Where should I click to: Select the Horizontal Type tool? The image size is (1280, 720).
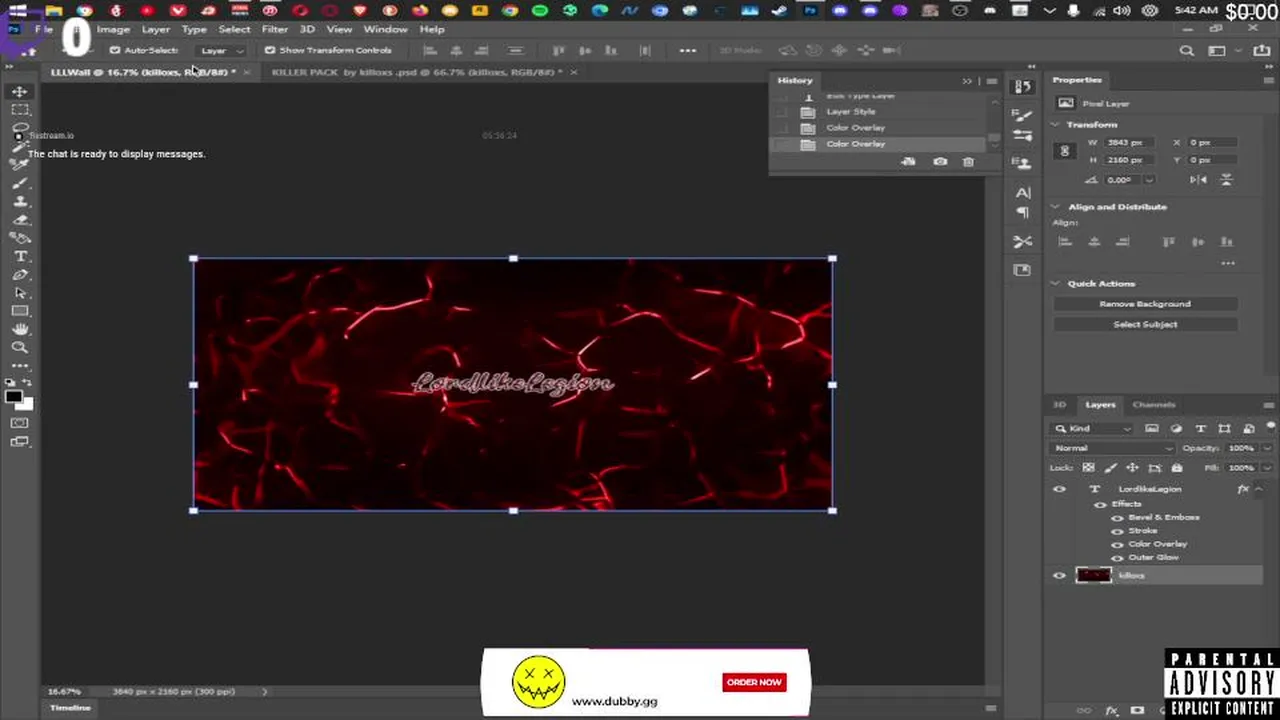[19, 256]
